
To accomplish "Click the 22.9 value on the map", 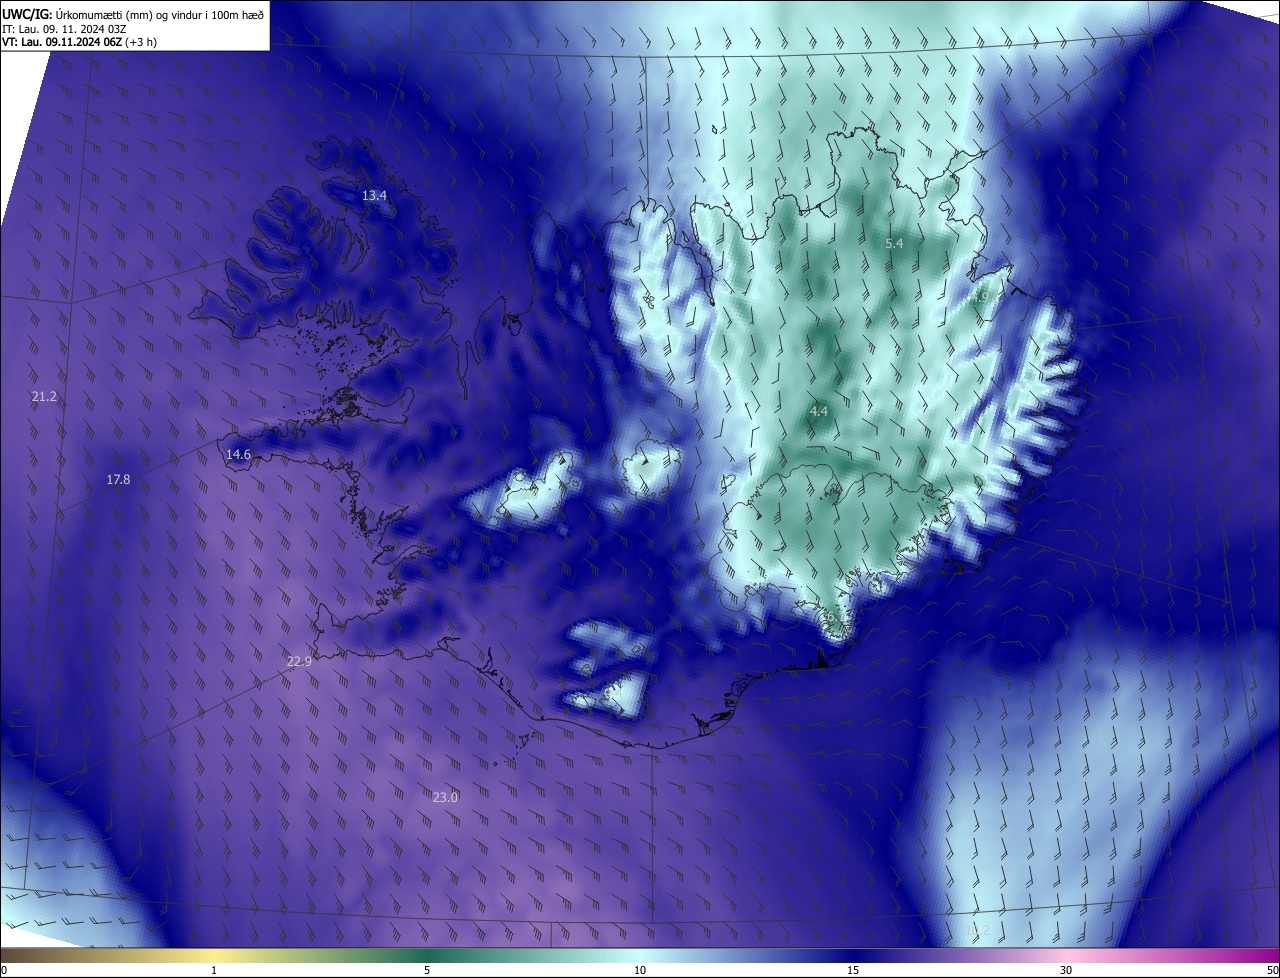I will point(299,662).
